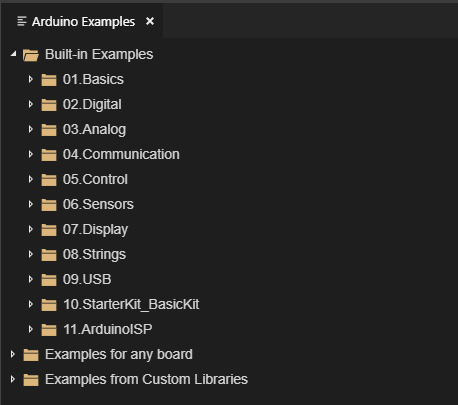This screenshot has width=458, height=405.
Task: Click the folder icon next to 09.USB
Action: click(x=49, y=280)
